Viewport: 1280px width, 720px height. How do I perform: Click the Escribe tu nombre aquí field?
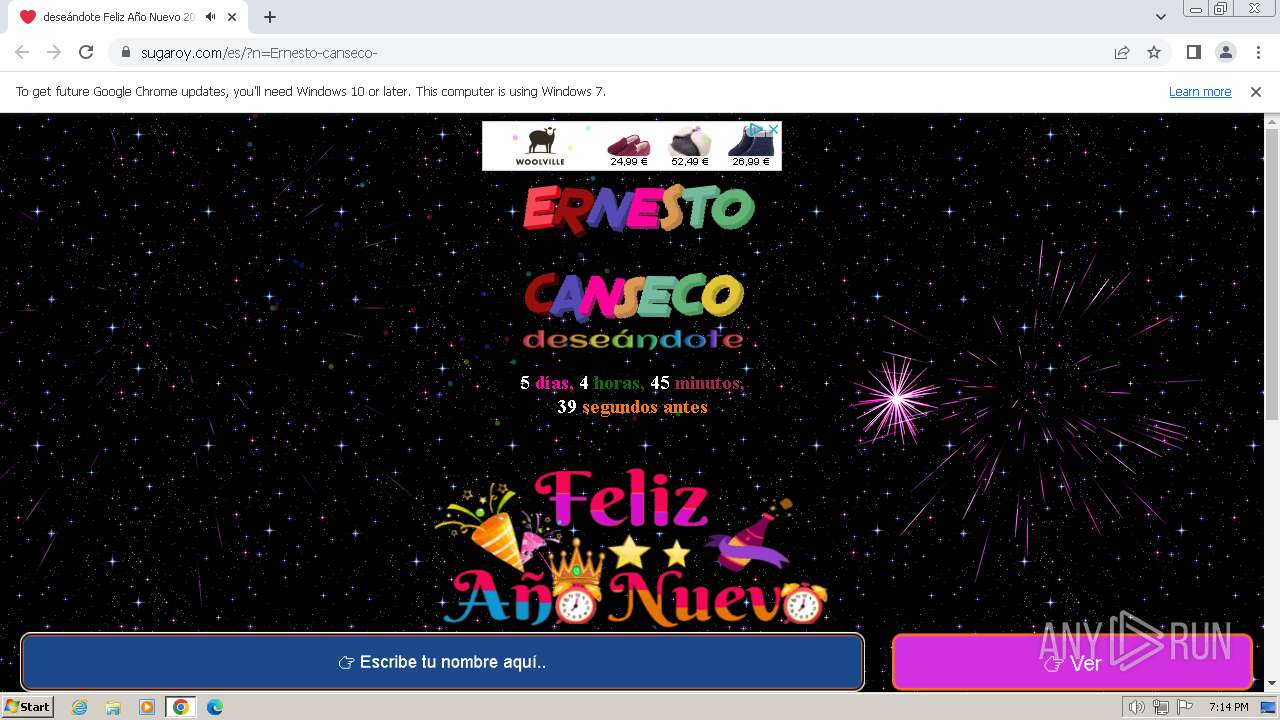(x=442, y=662)
